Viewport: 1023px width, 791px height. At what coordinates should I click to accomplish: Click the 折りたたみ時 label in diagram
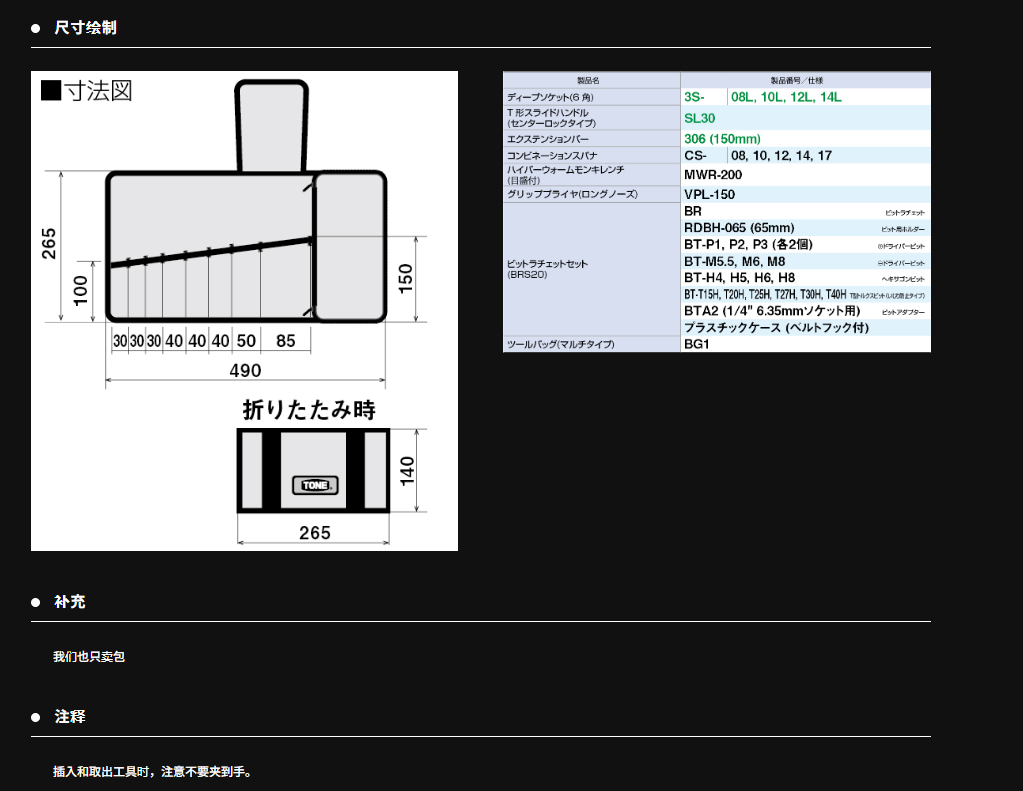(309, 410)
